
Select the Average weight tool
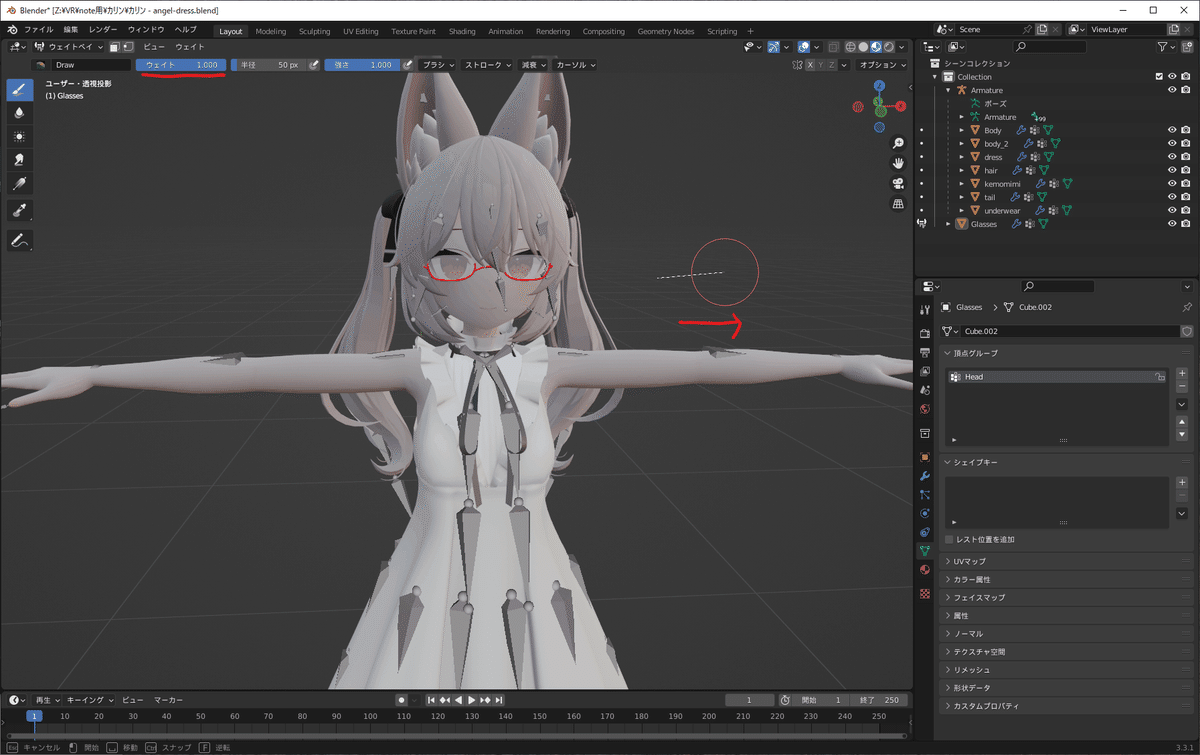pyautogui.click(x=20, y=136)
